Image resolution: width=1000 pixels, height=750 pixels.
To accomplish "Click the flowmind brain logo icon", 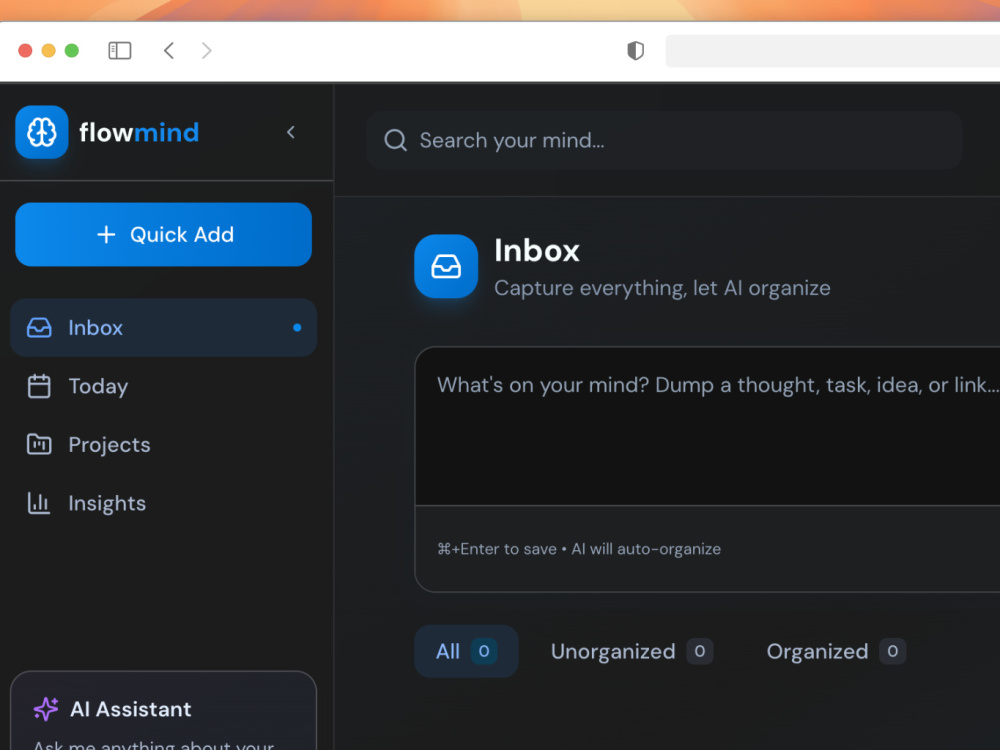I will pyautogui.click(x=41, y=132).
